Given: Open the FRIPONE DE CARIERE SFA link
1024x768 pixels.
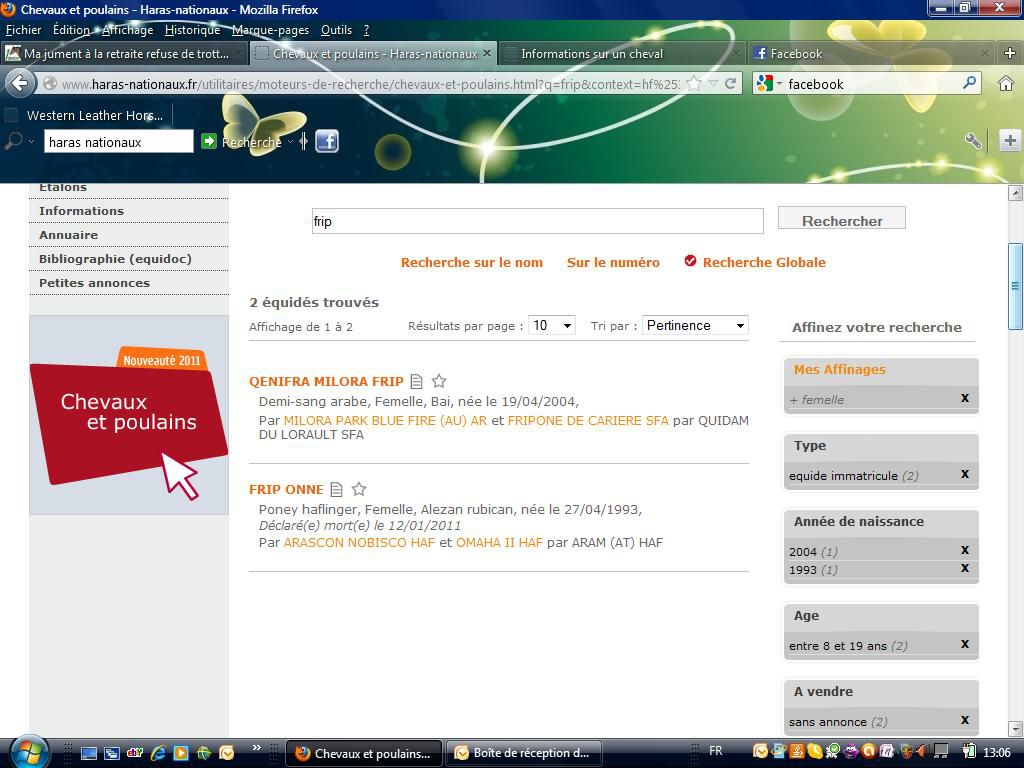Looking at the screenshot, I should [587, 420].
